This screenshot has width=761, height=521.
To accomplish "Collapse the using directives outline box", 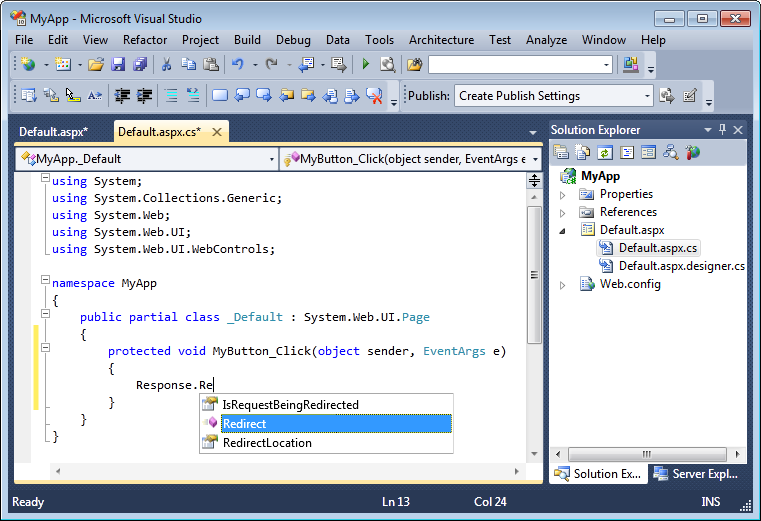I will (x=45, y=178).
